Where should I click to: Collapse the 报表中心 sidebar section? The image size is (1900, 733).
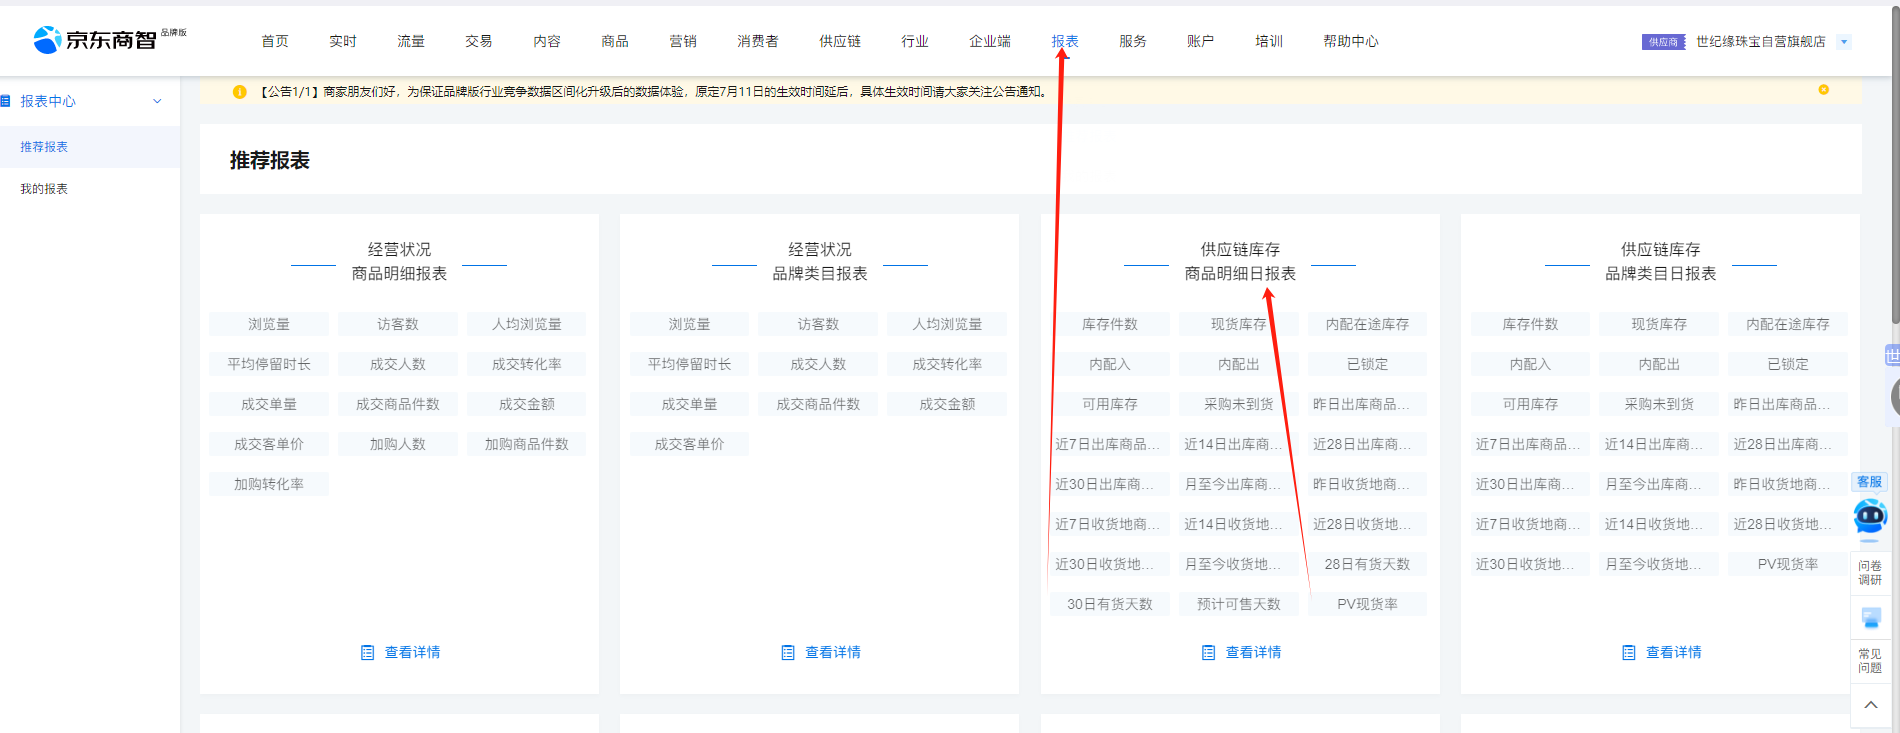[x=157, y=101]
